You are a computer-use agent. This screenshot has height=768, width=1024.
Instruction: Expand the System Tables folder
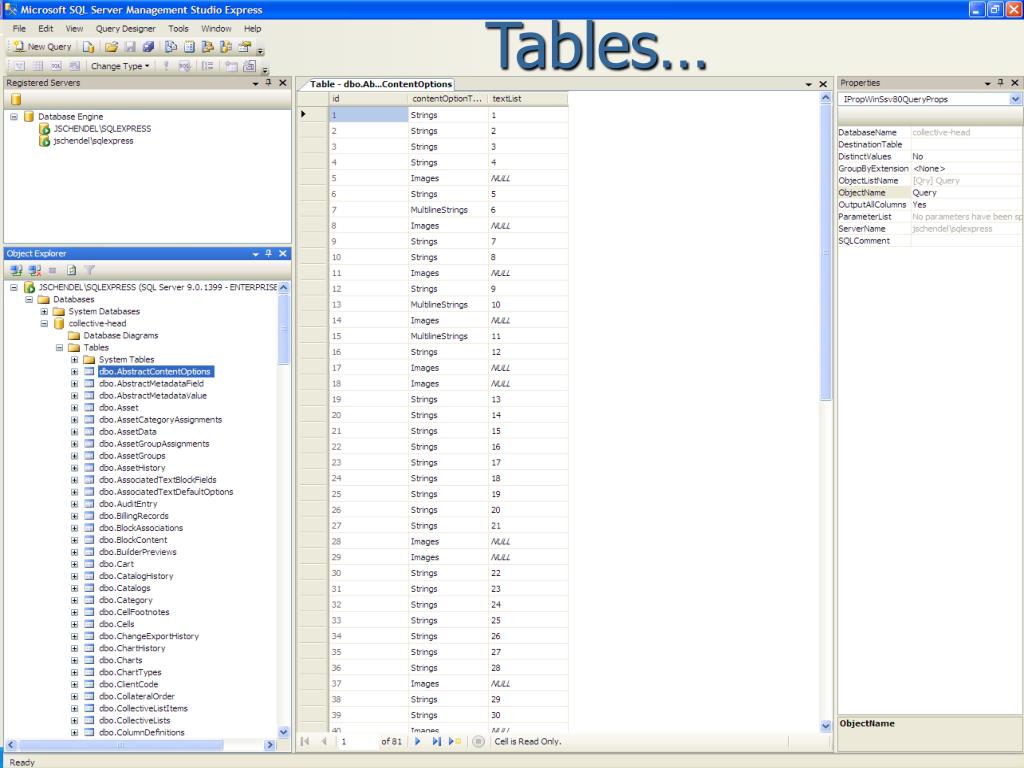coord(74,360)
